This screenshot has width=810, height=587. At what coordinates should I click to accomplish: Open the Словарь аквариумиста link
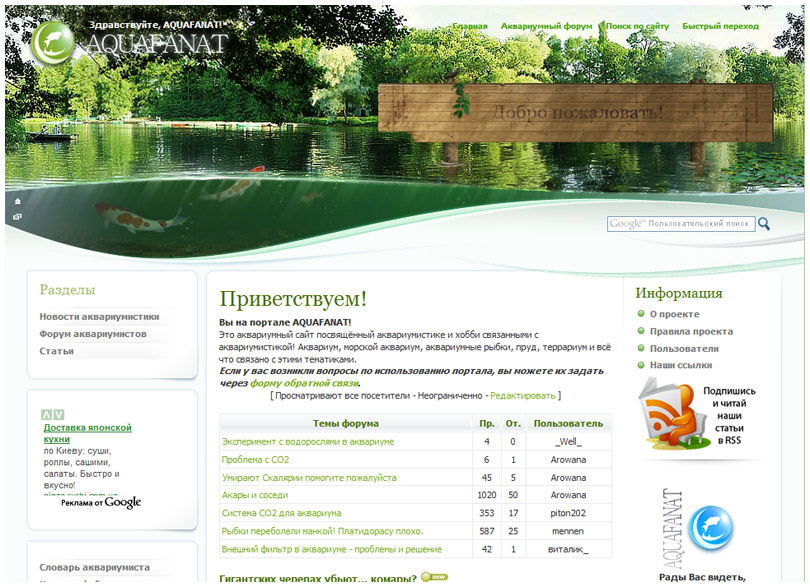click(95, 567)
